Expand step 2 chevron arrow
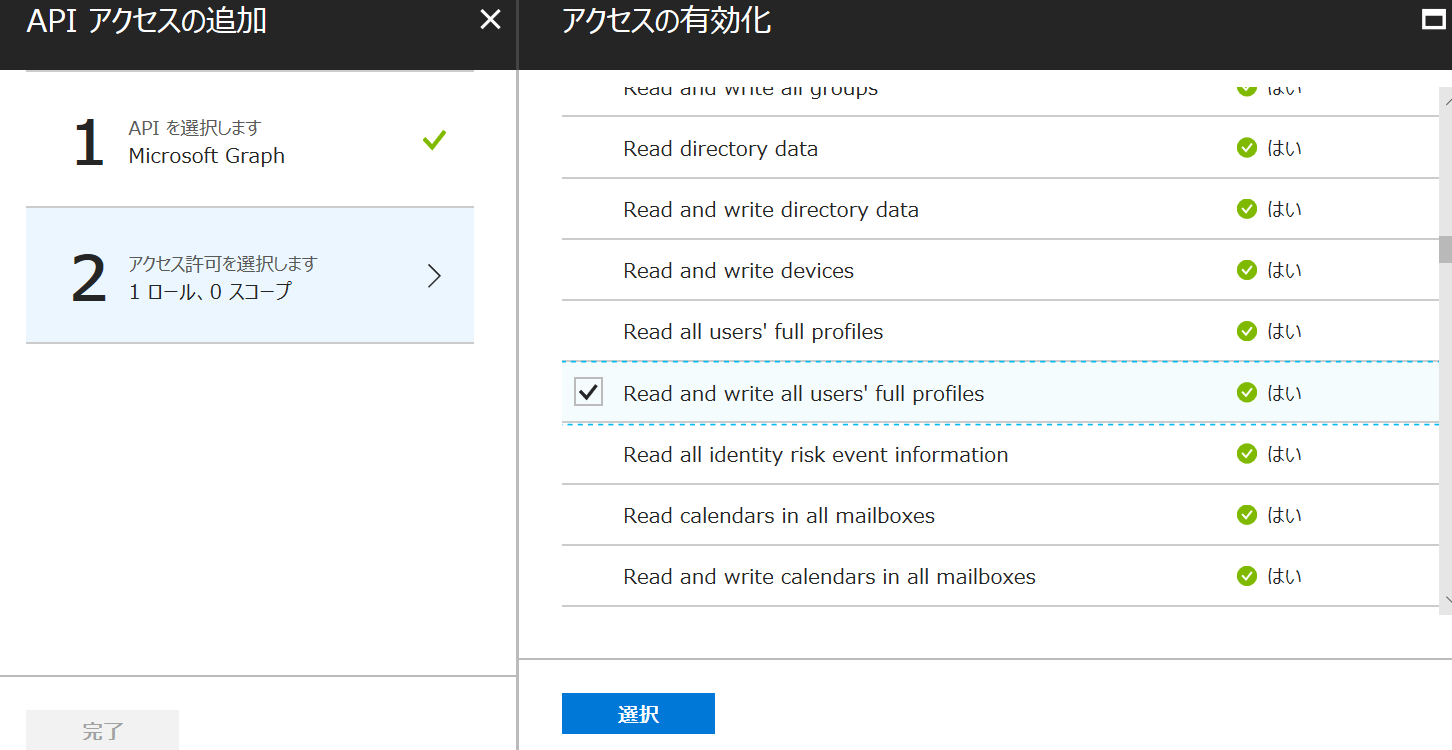Image resolution: width=1452 pixels, height=750 pixels. click(434, 277)
